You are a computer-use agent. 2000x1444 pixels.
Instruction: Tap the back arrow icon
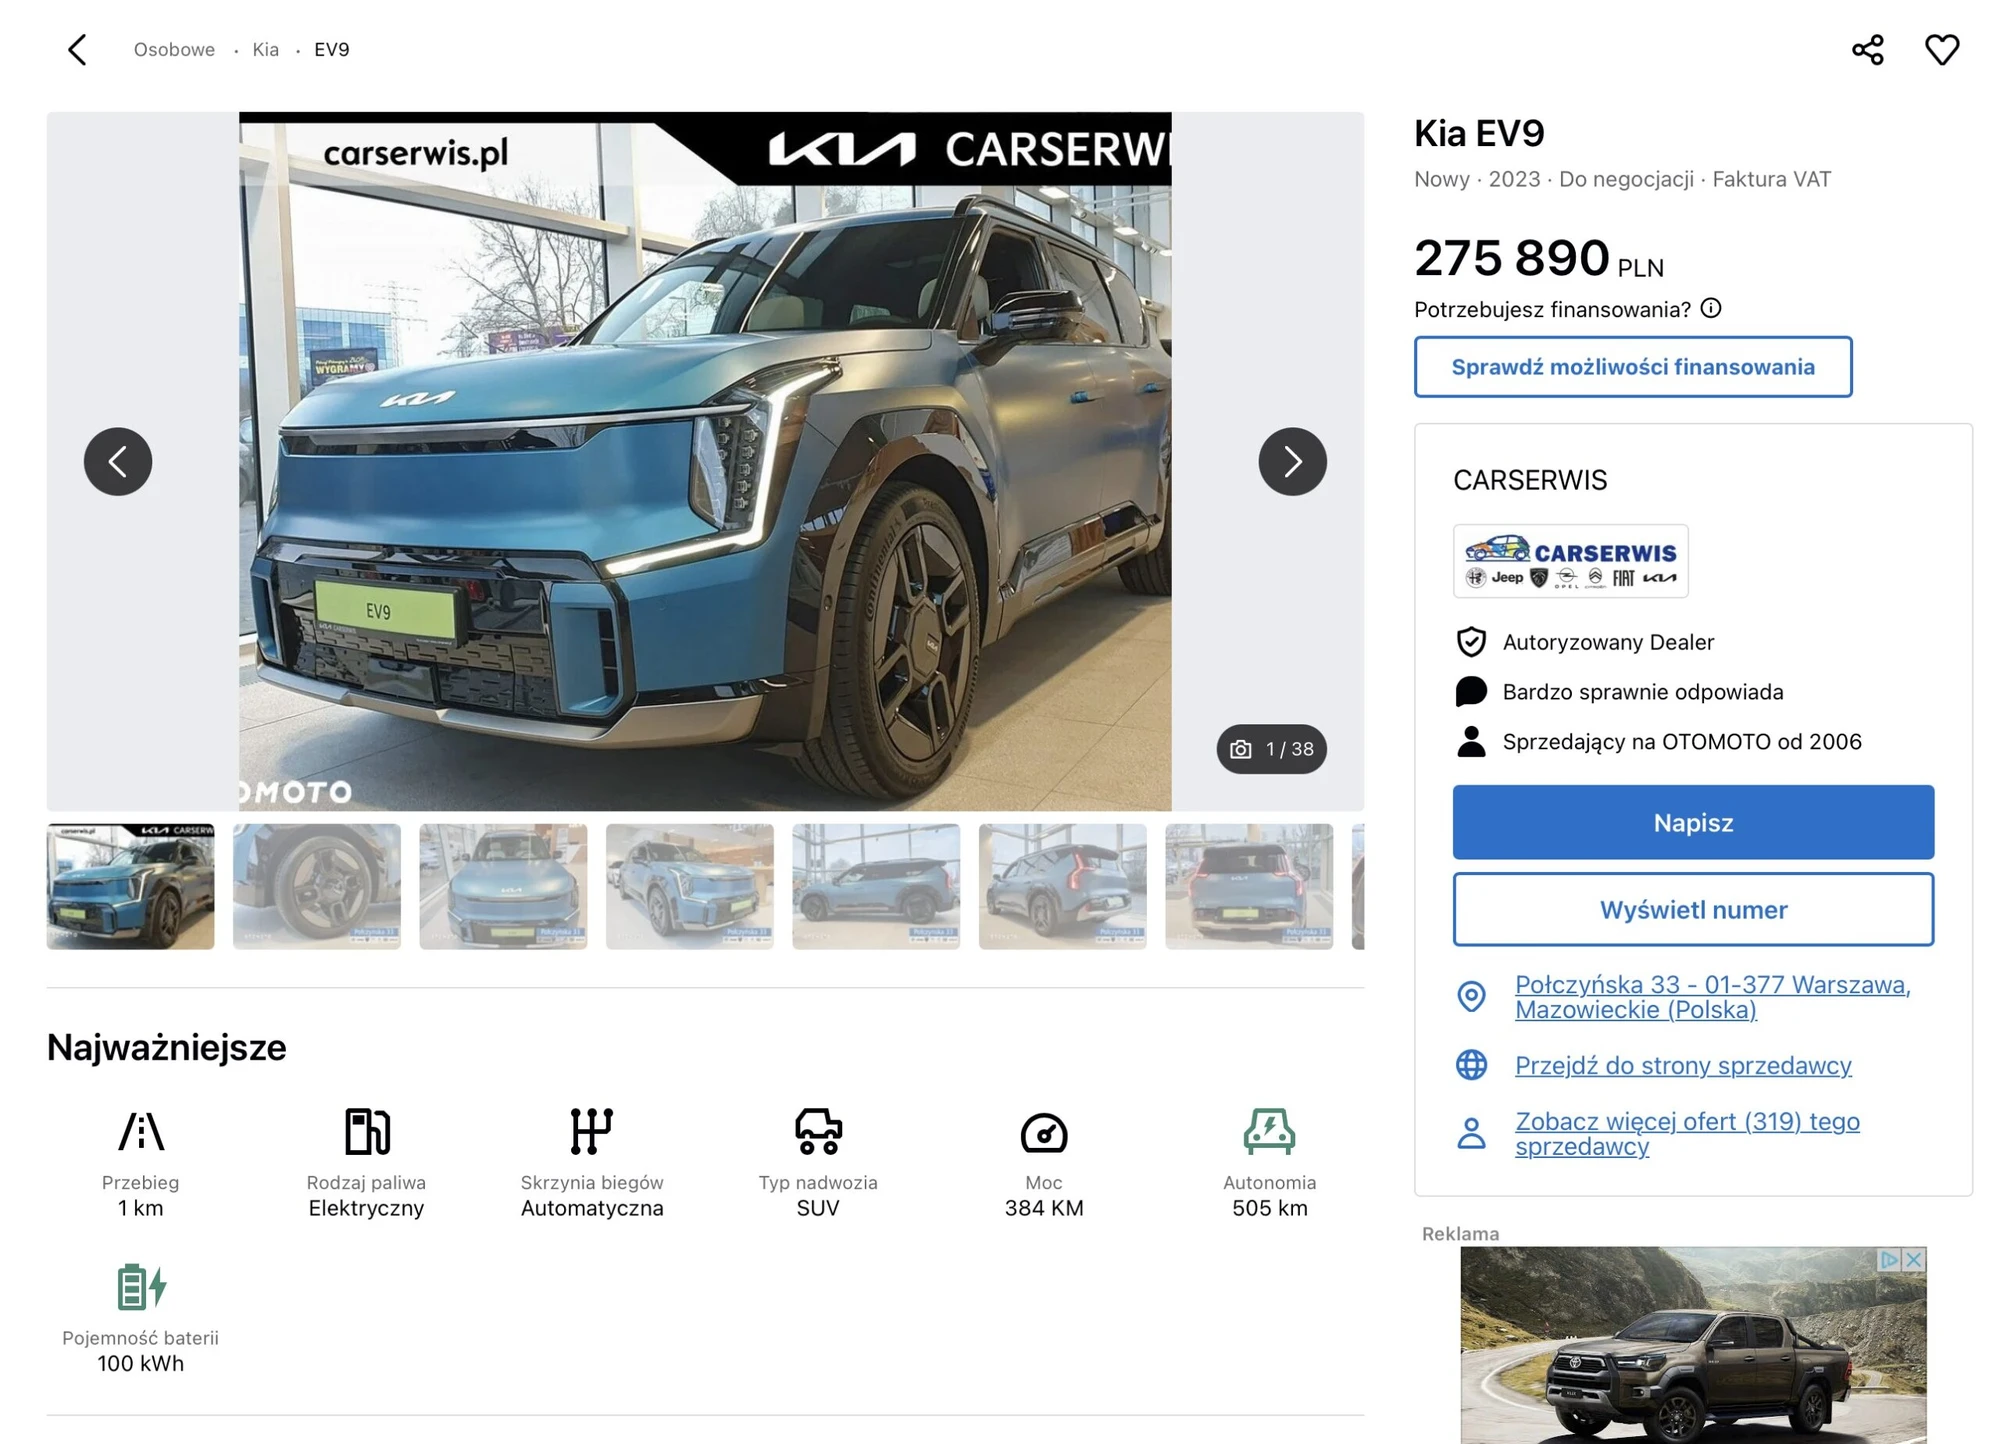click(x=77, y=50)
